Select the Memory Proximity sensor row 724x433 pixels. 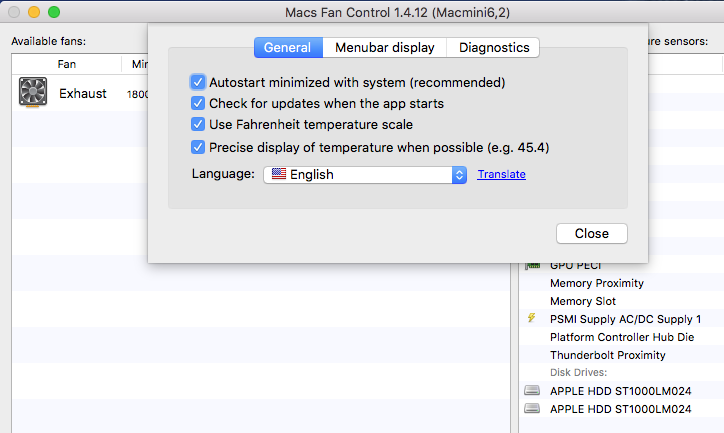click(596, 283)
